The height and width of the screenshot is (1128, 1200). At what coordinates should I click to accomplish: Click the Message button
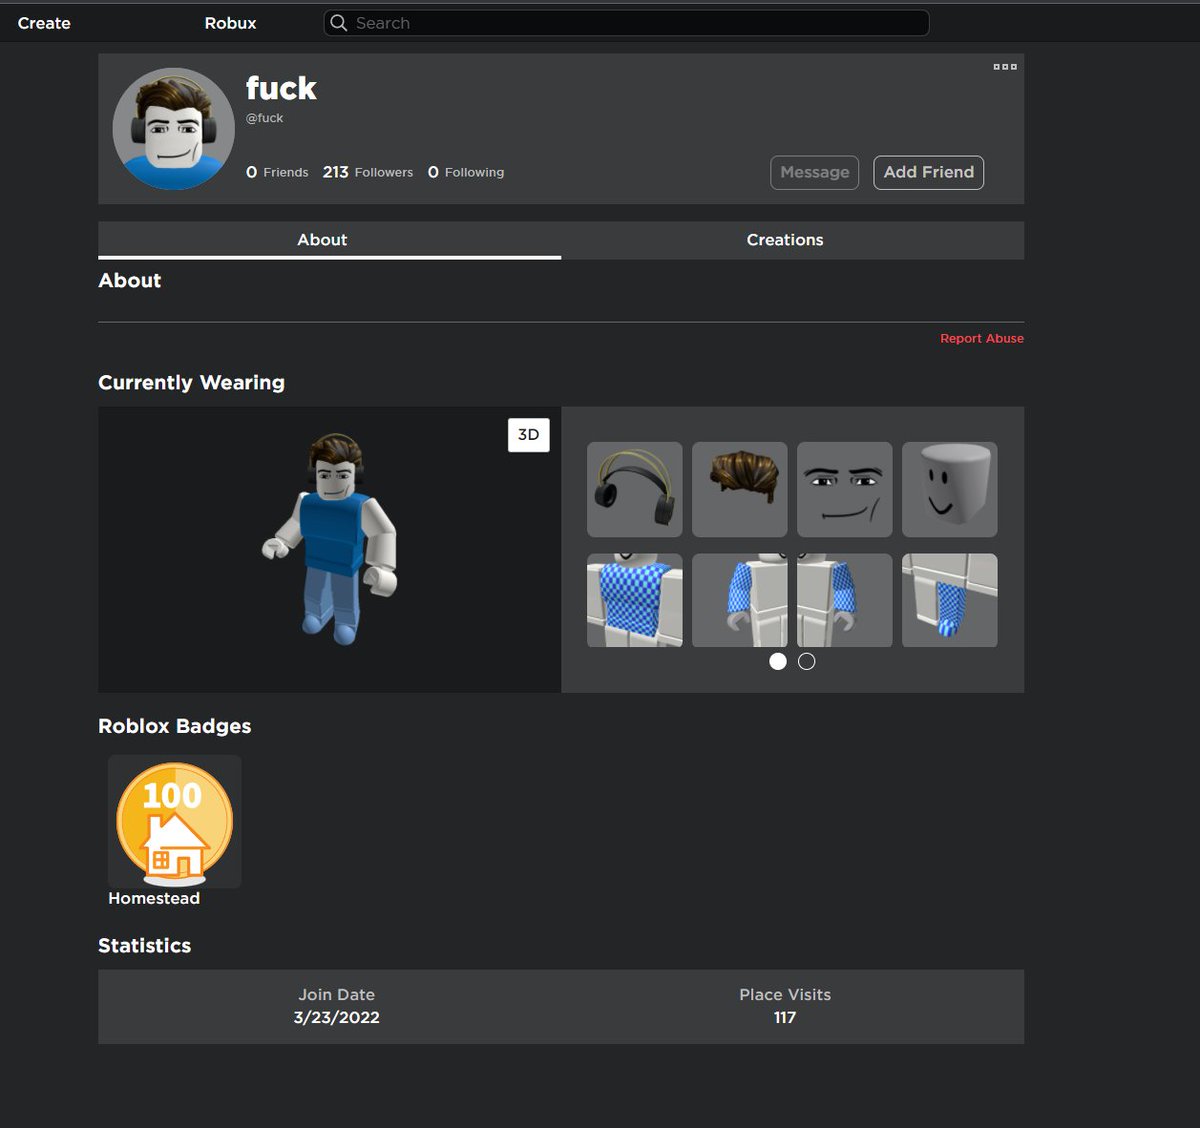815,172
